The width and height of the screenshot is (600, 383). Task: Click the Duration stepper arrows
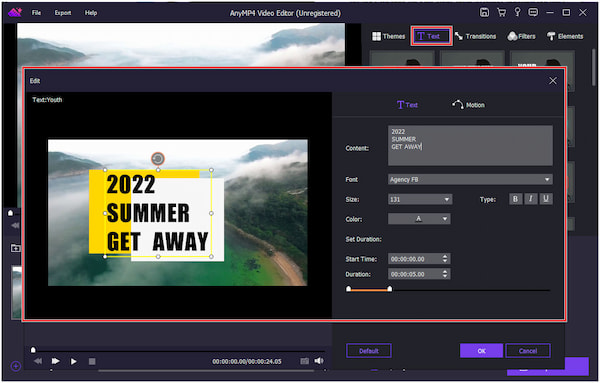[445, 274]
